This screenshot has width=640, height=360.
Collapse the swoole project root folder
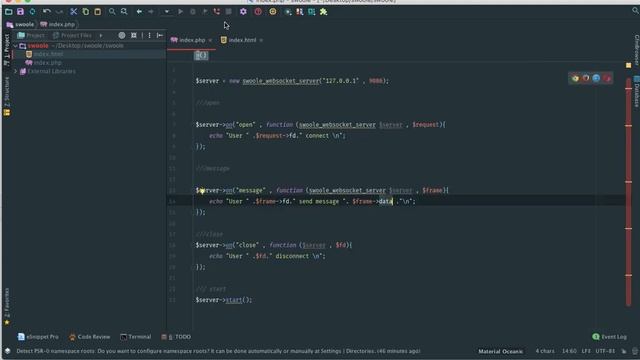tap(16, 46)
